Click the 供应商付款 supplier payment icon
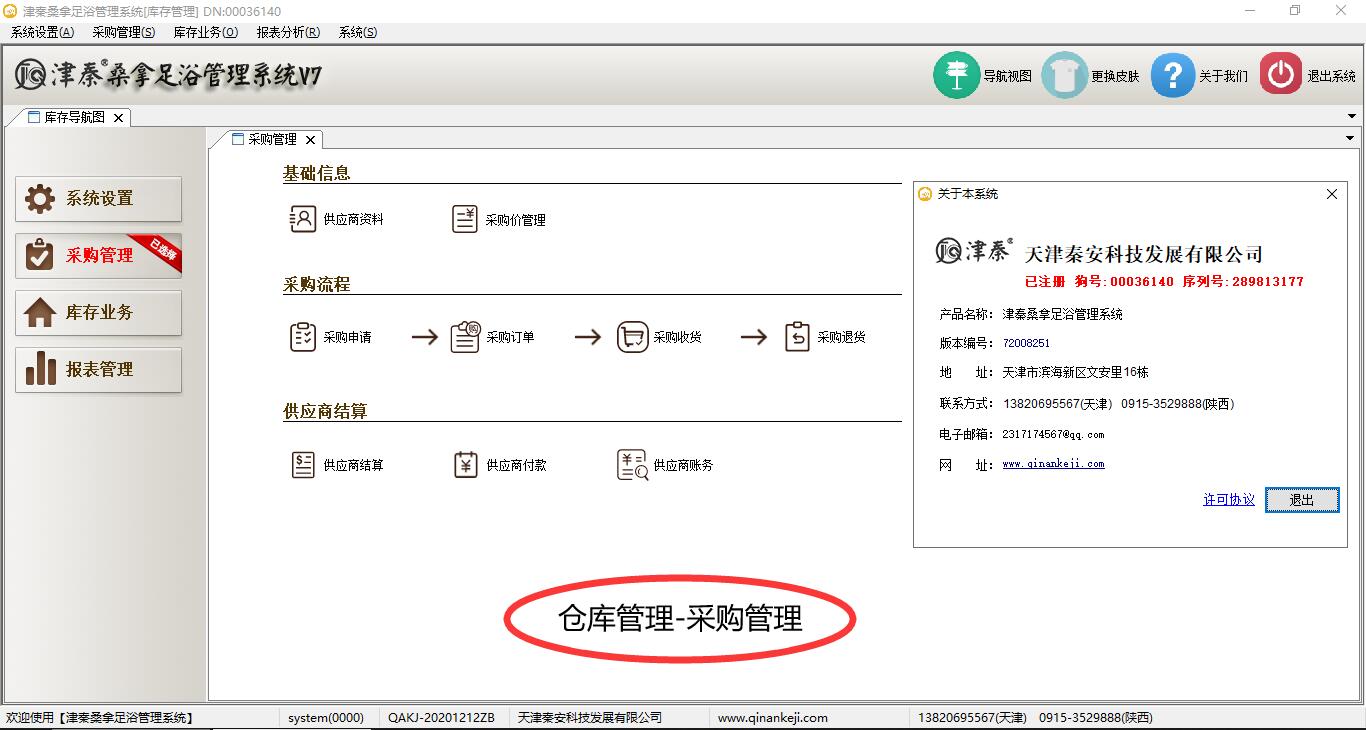This screenshot has width=1366, height=730. [x=465, y=465]
